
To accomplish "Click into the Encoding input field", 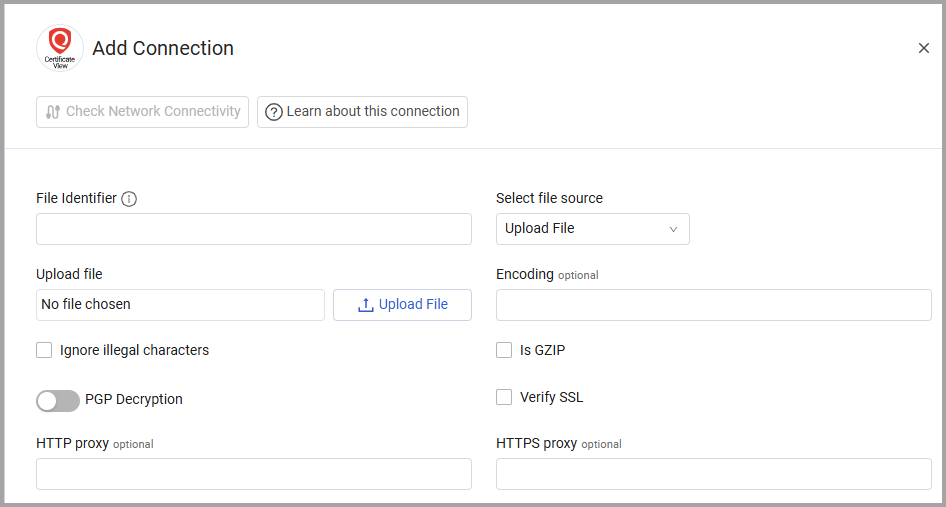I will click(713, 305).
